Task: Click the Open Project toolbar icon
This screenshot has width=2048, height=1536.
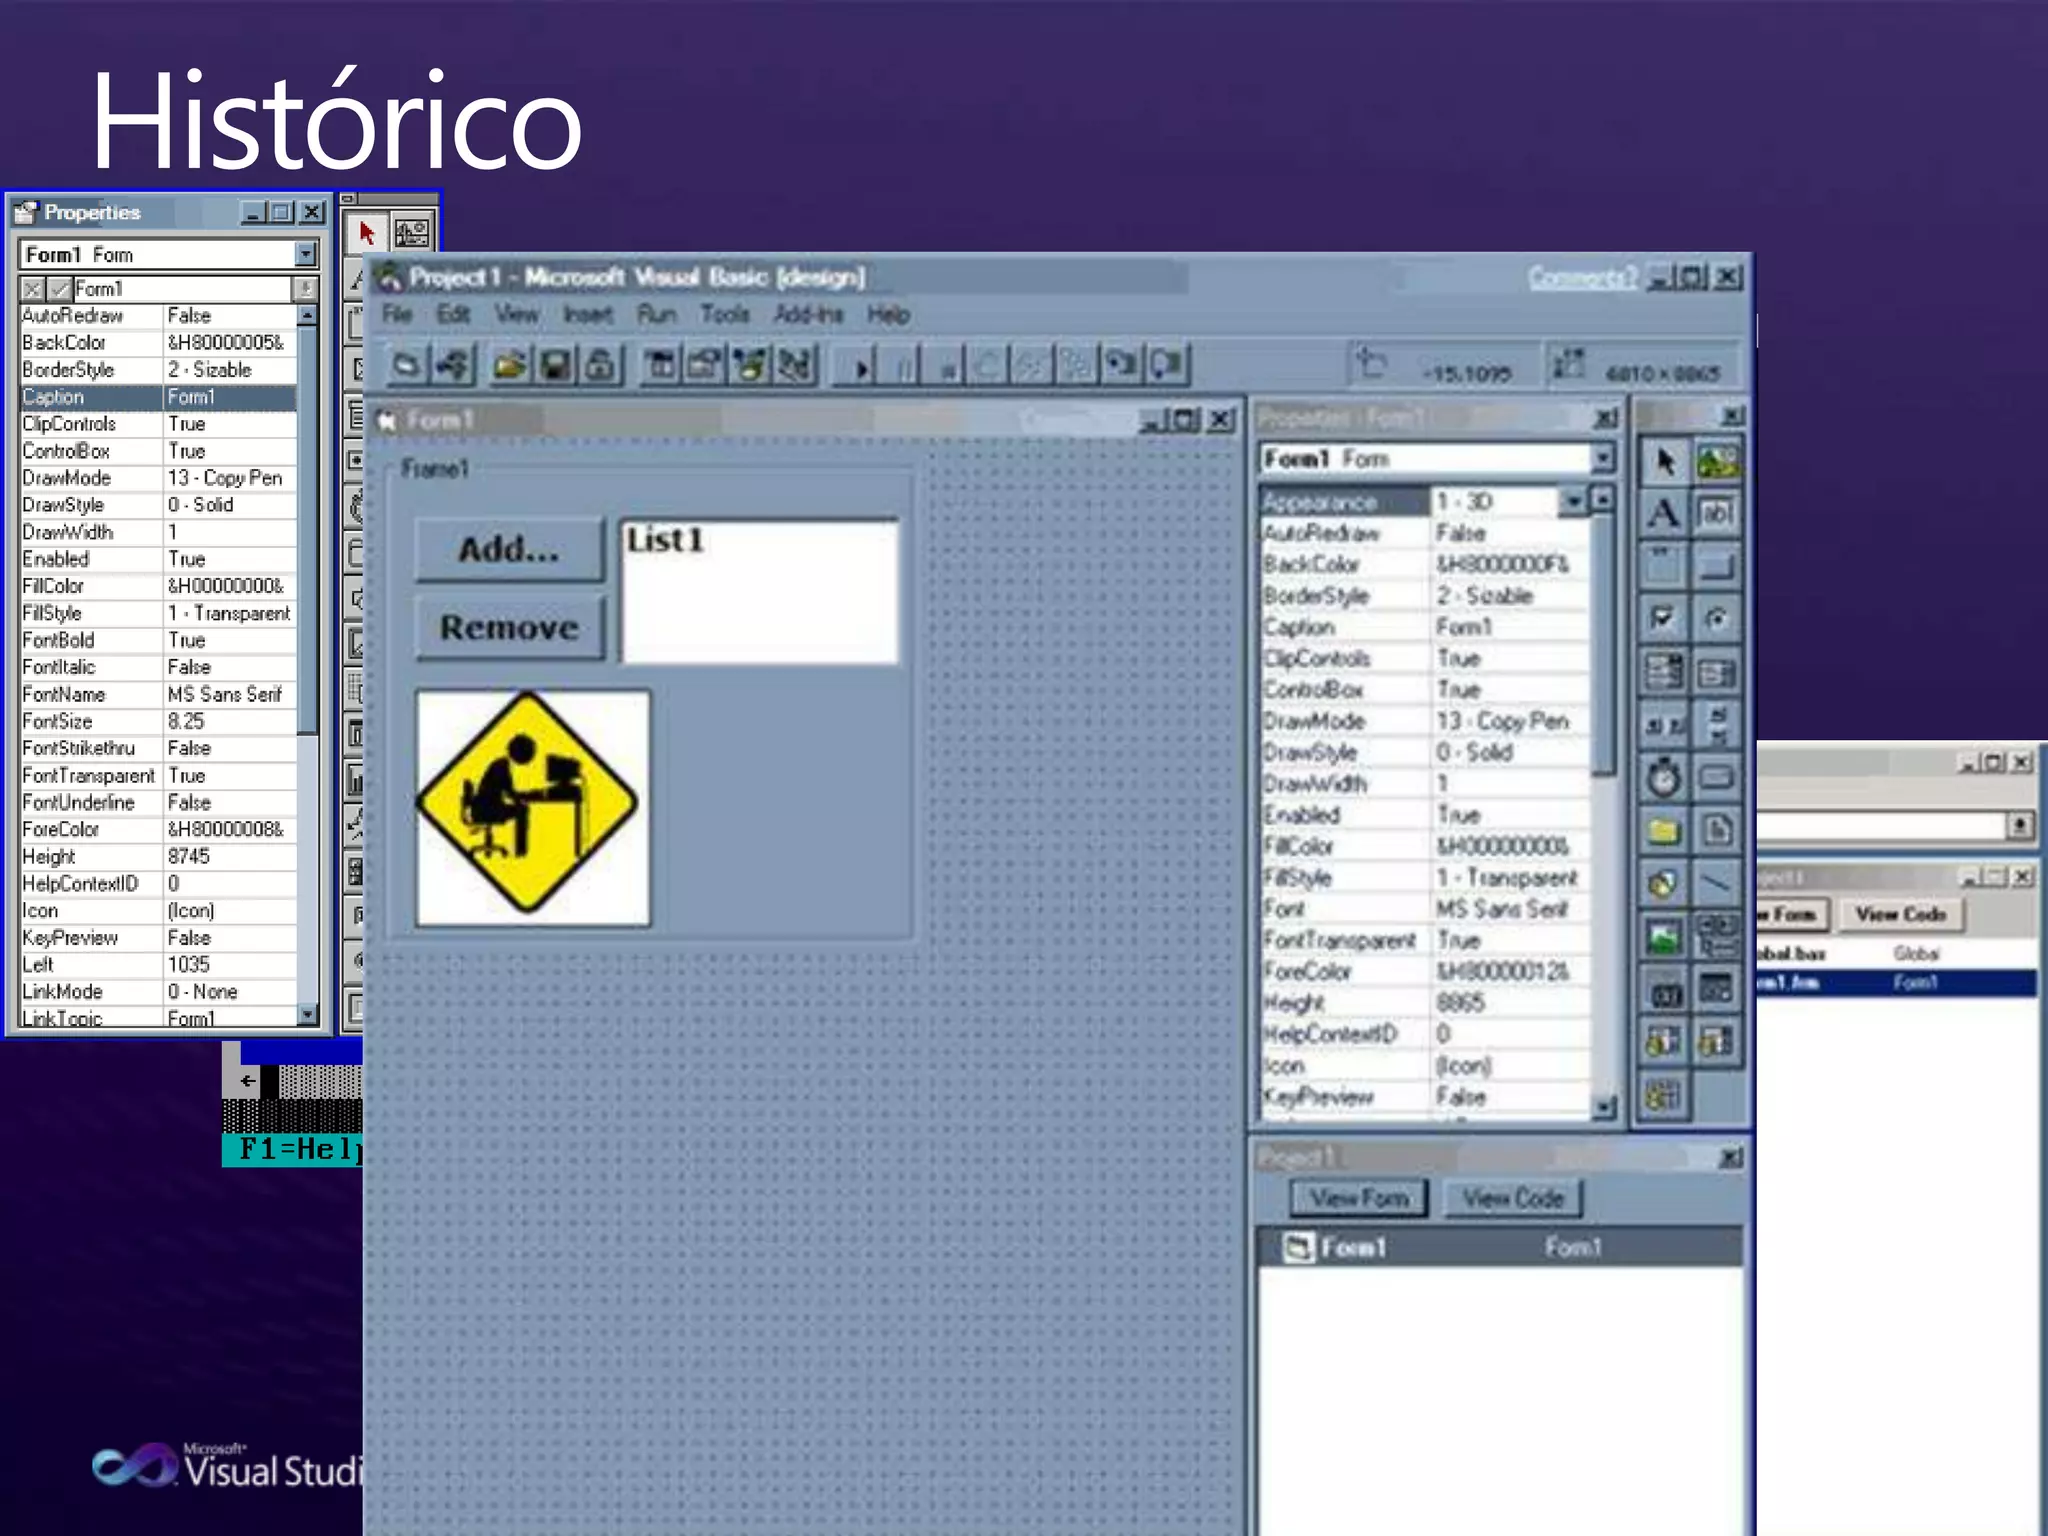Action: tap(509, 365)
